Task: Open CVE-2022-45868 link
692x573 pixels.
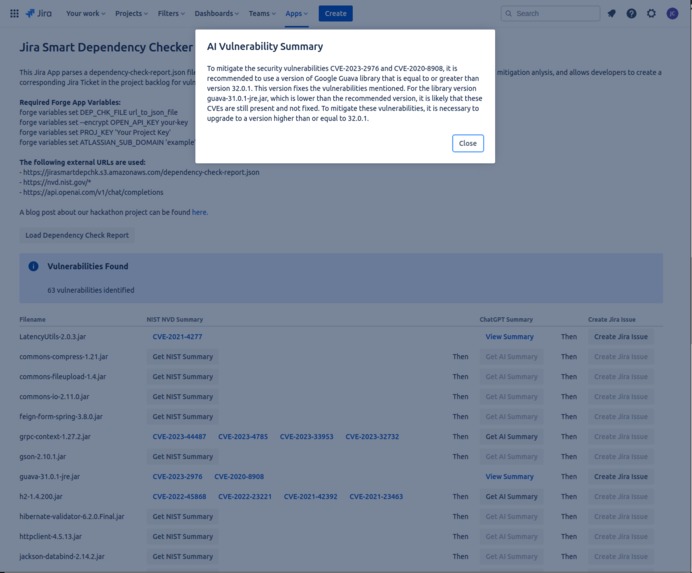Action: (x=179, y=497)
